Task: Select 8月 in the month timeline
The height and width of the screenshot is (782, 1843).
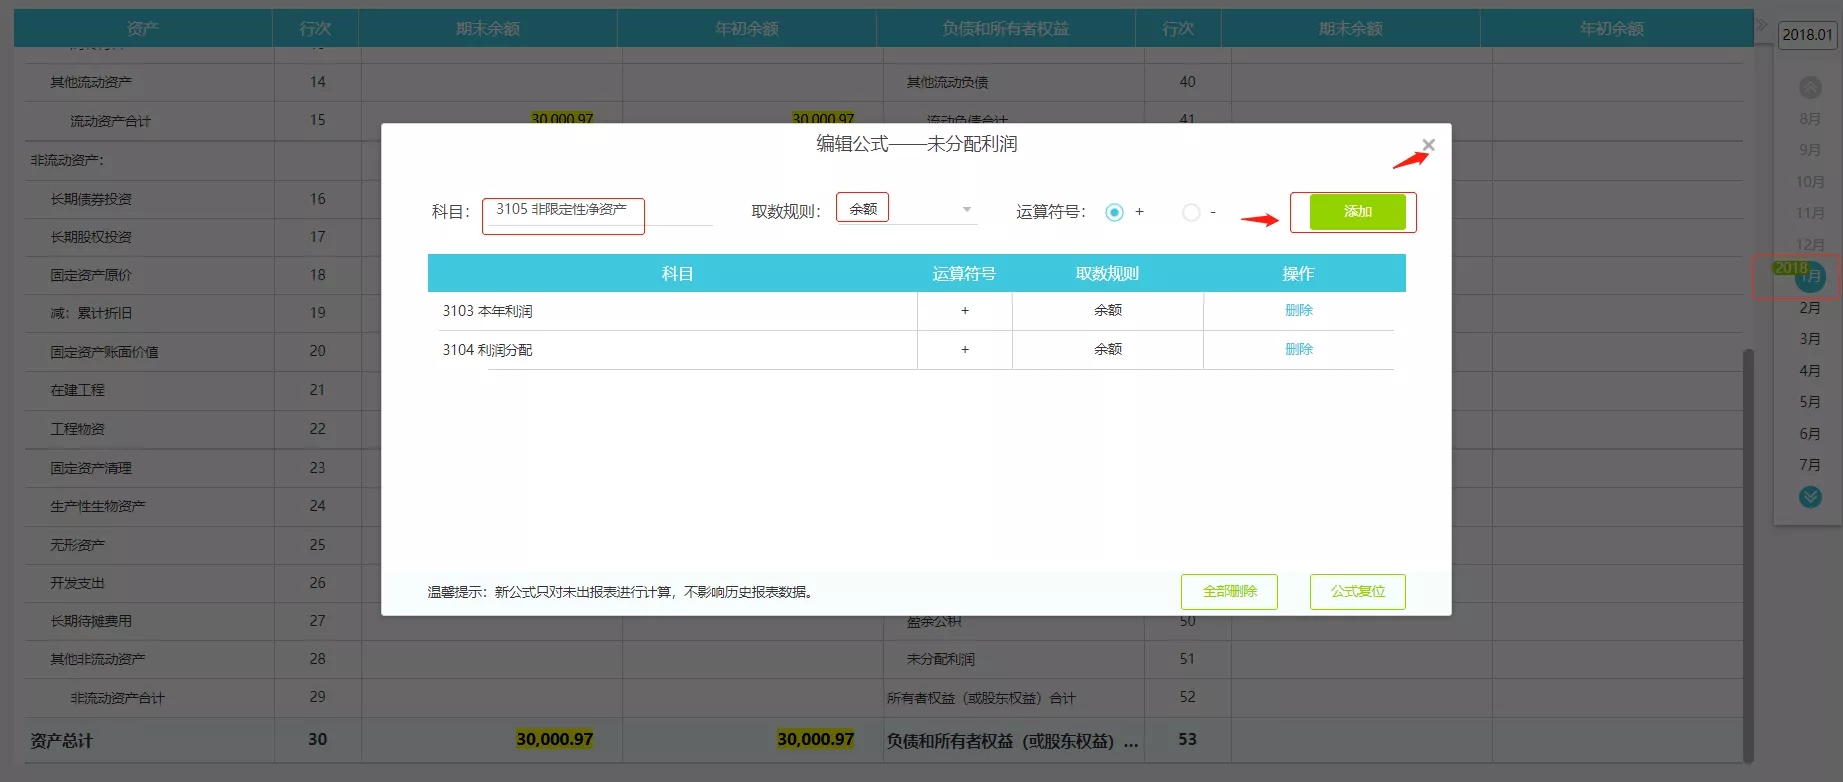Action: click(x=1810, y=119)
